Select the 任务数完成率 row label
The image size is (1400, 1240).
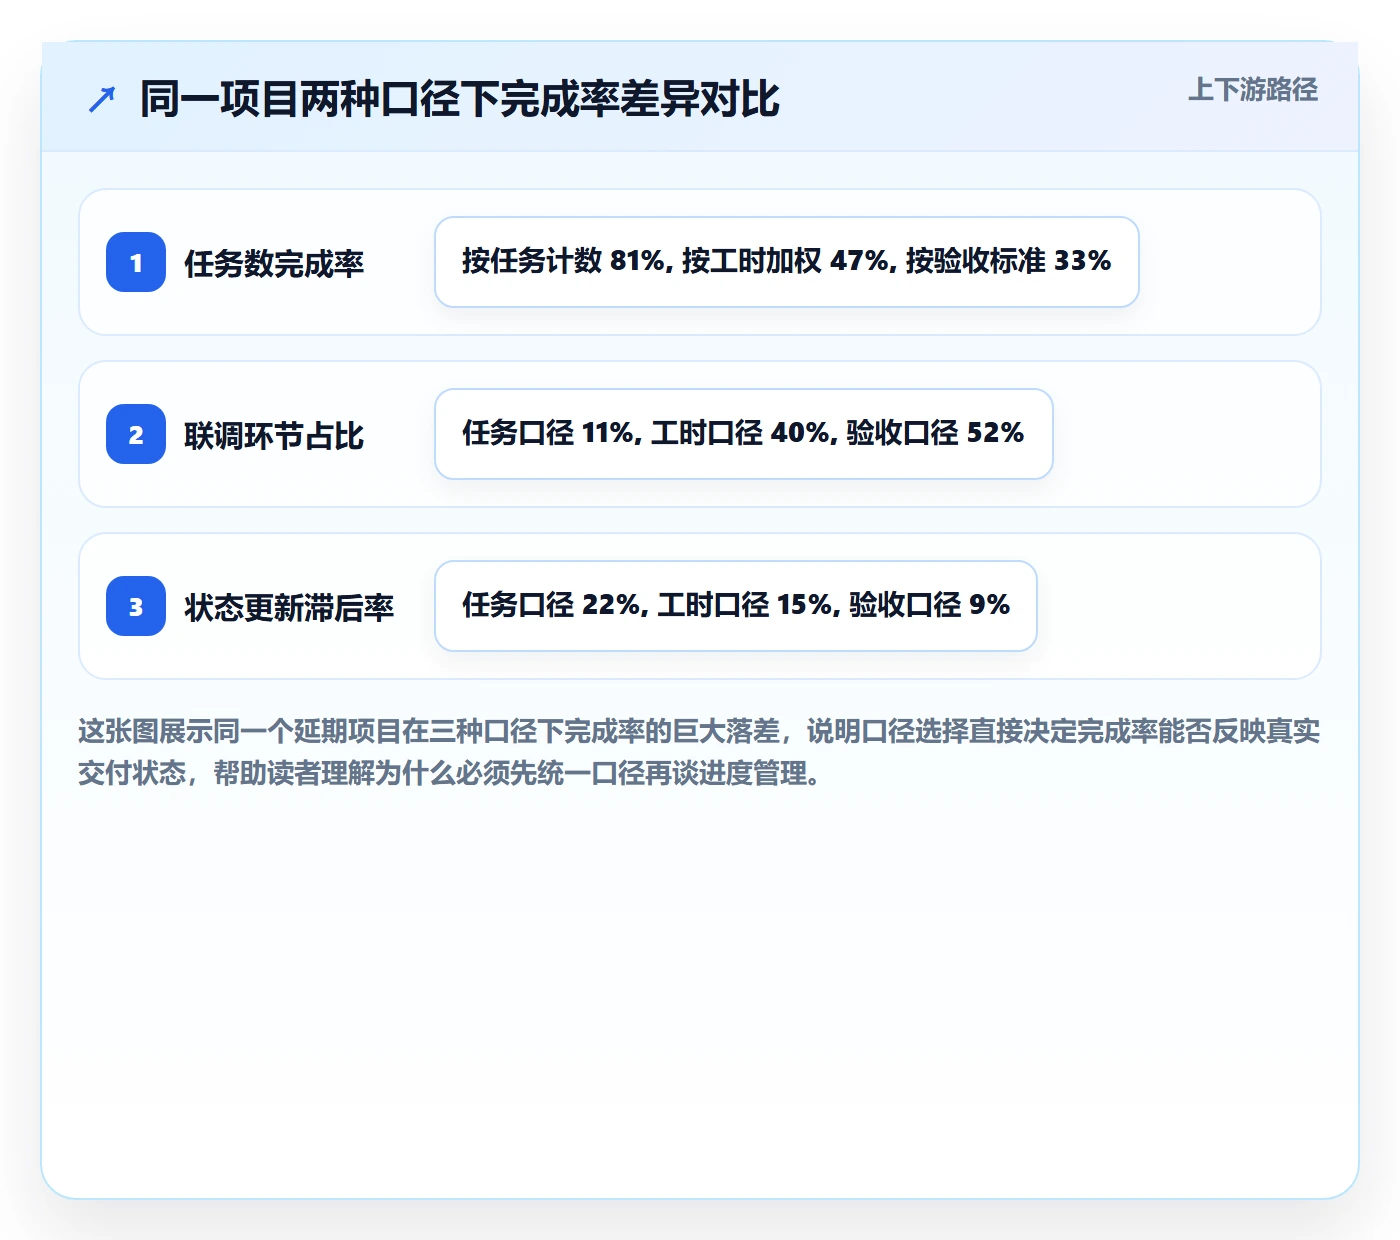274,264
